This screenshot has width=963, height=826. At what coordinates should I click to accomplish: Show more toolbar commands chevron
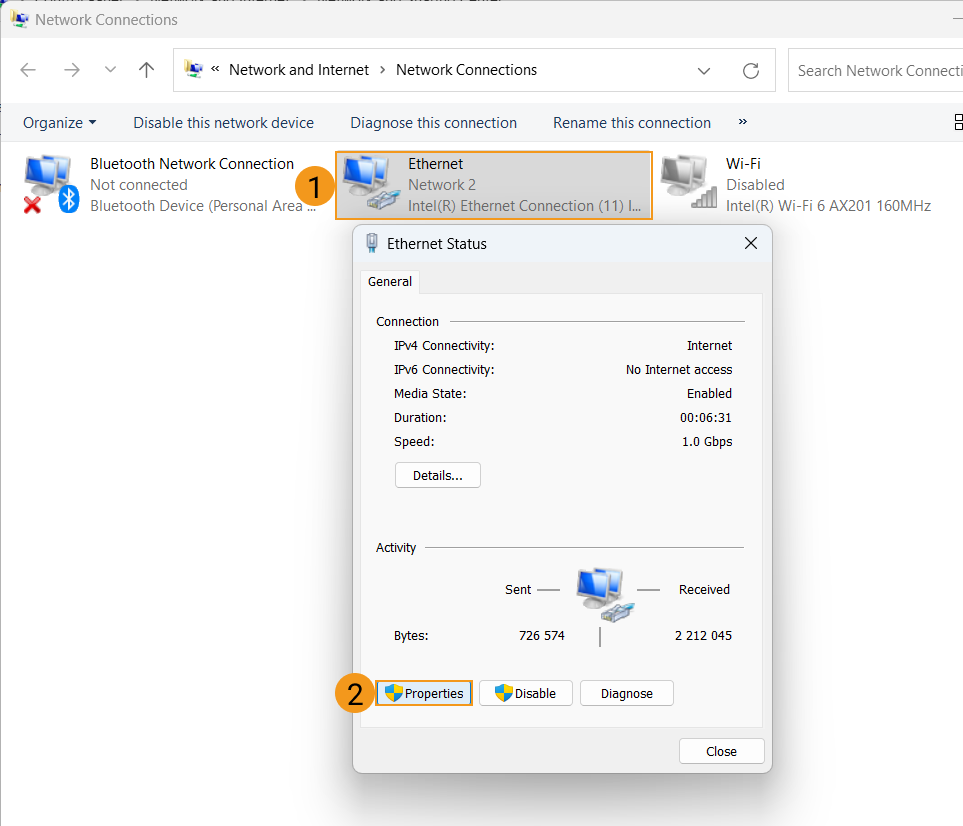pos(743,122)
